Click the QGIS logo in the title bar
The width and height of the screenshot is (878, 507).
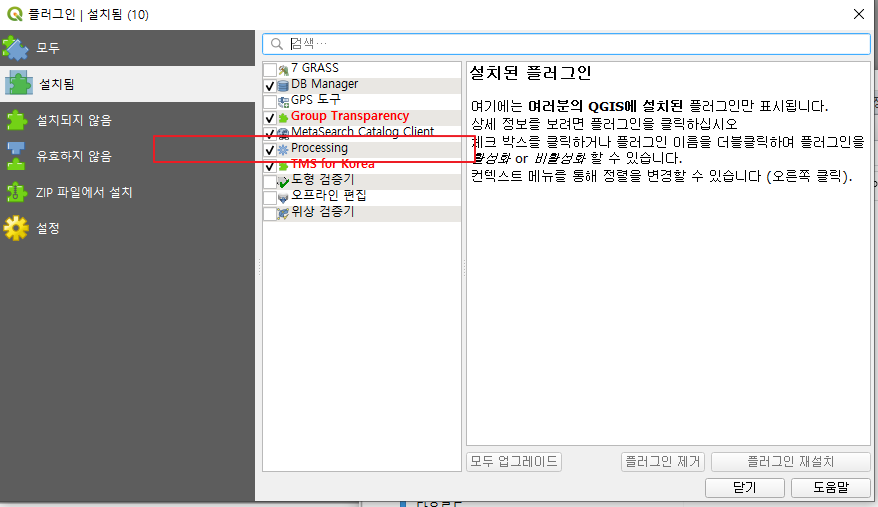point(15,14)
